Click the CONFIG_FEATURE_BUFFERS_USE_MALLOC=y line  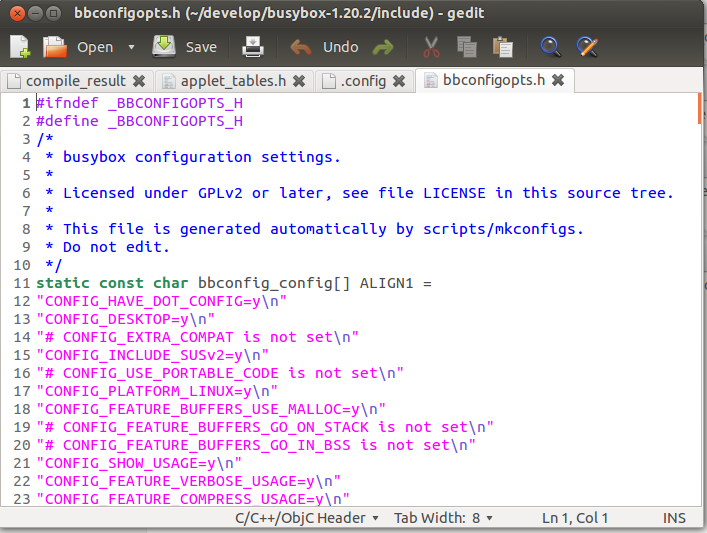(211, 409)
